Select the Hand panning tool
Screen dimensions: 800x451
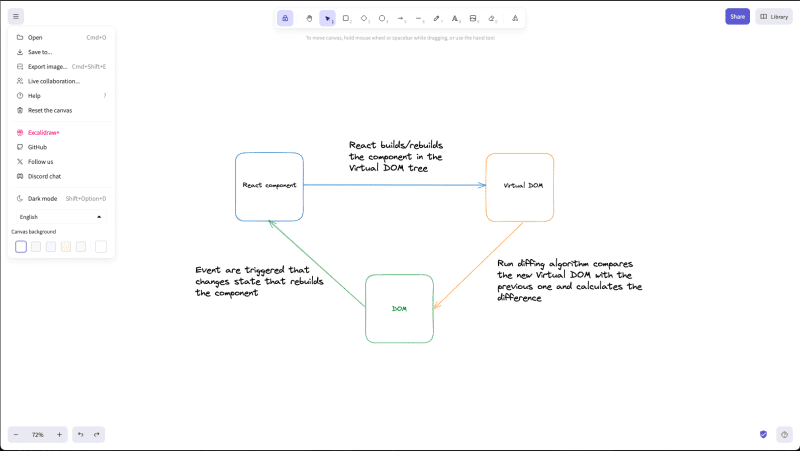[x=309, y=18]
